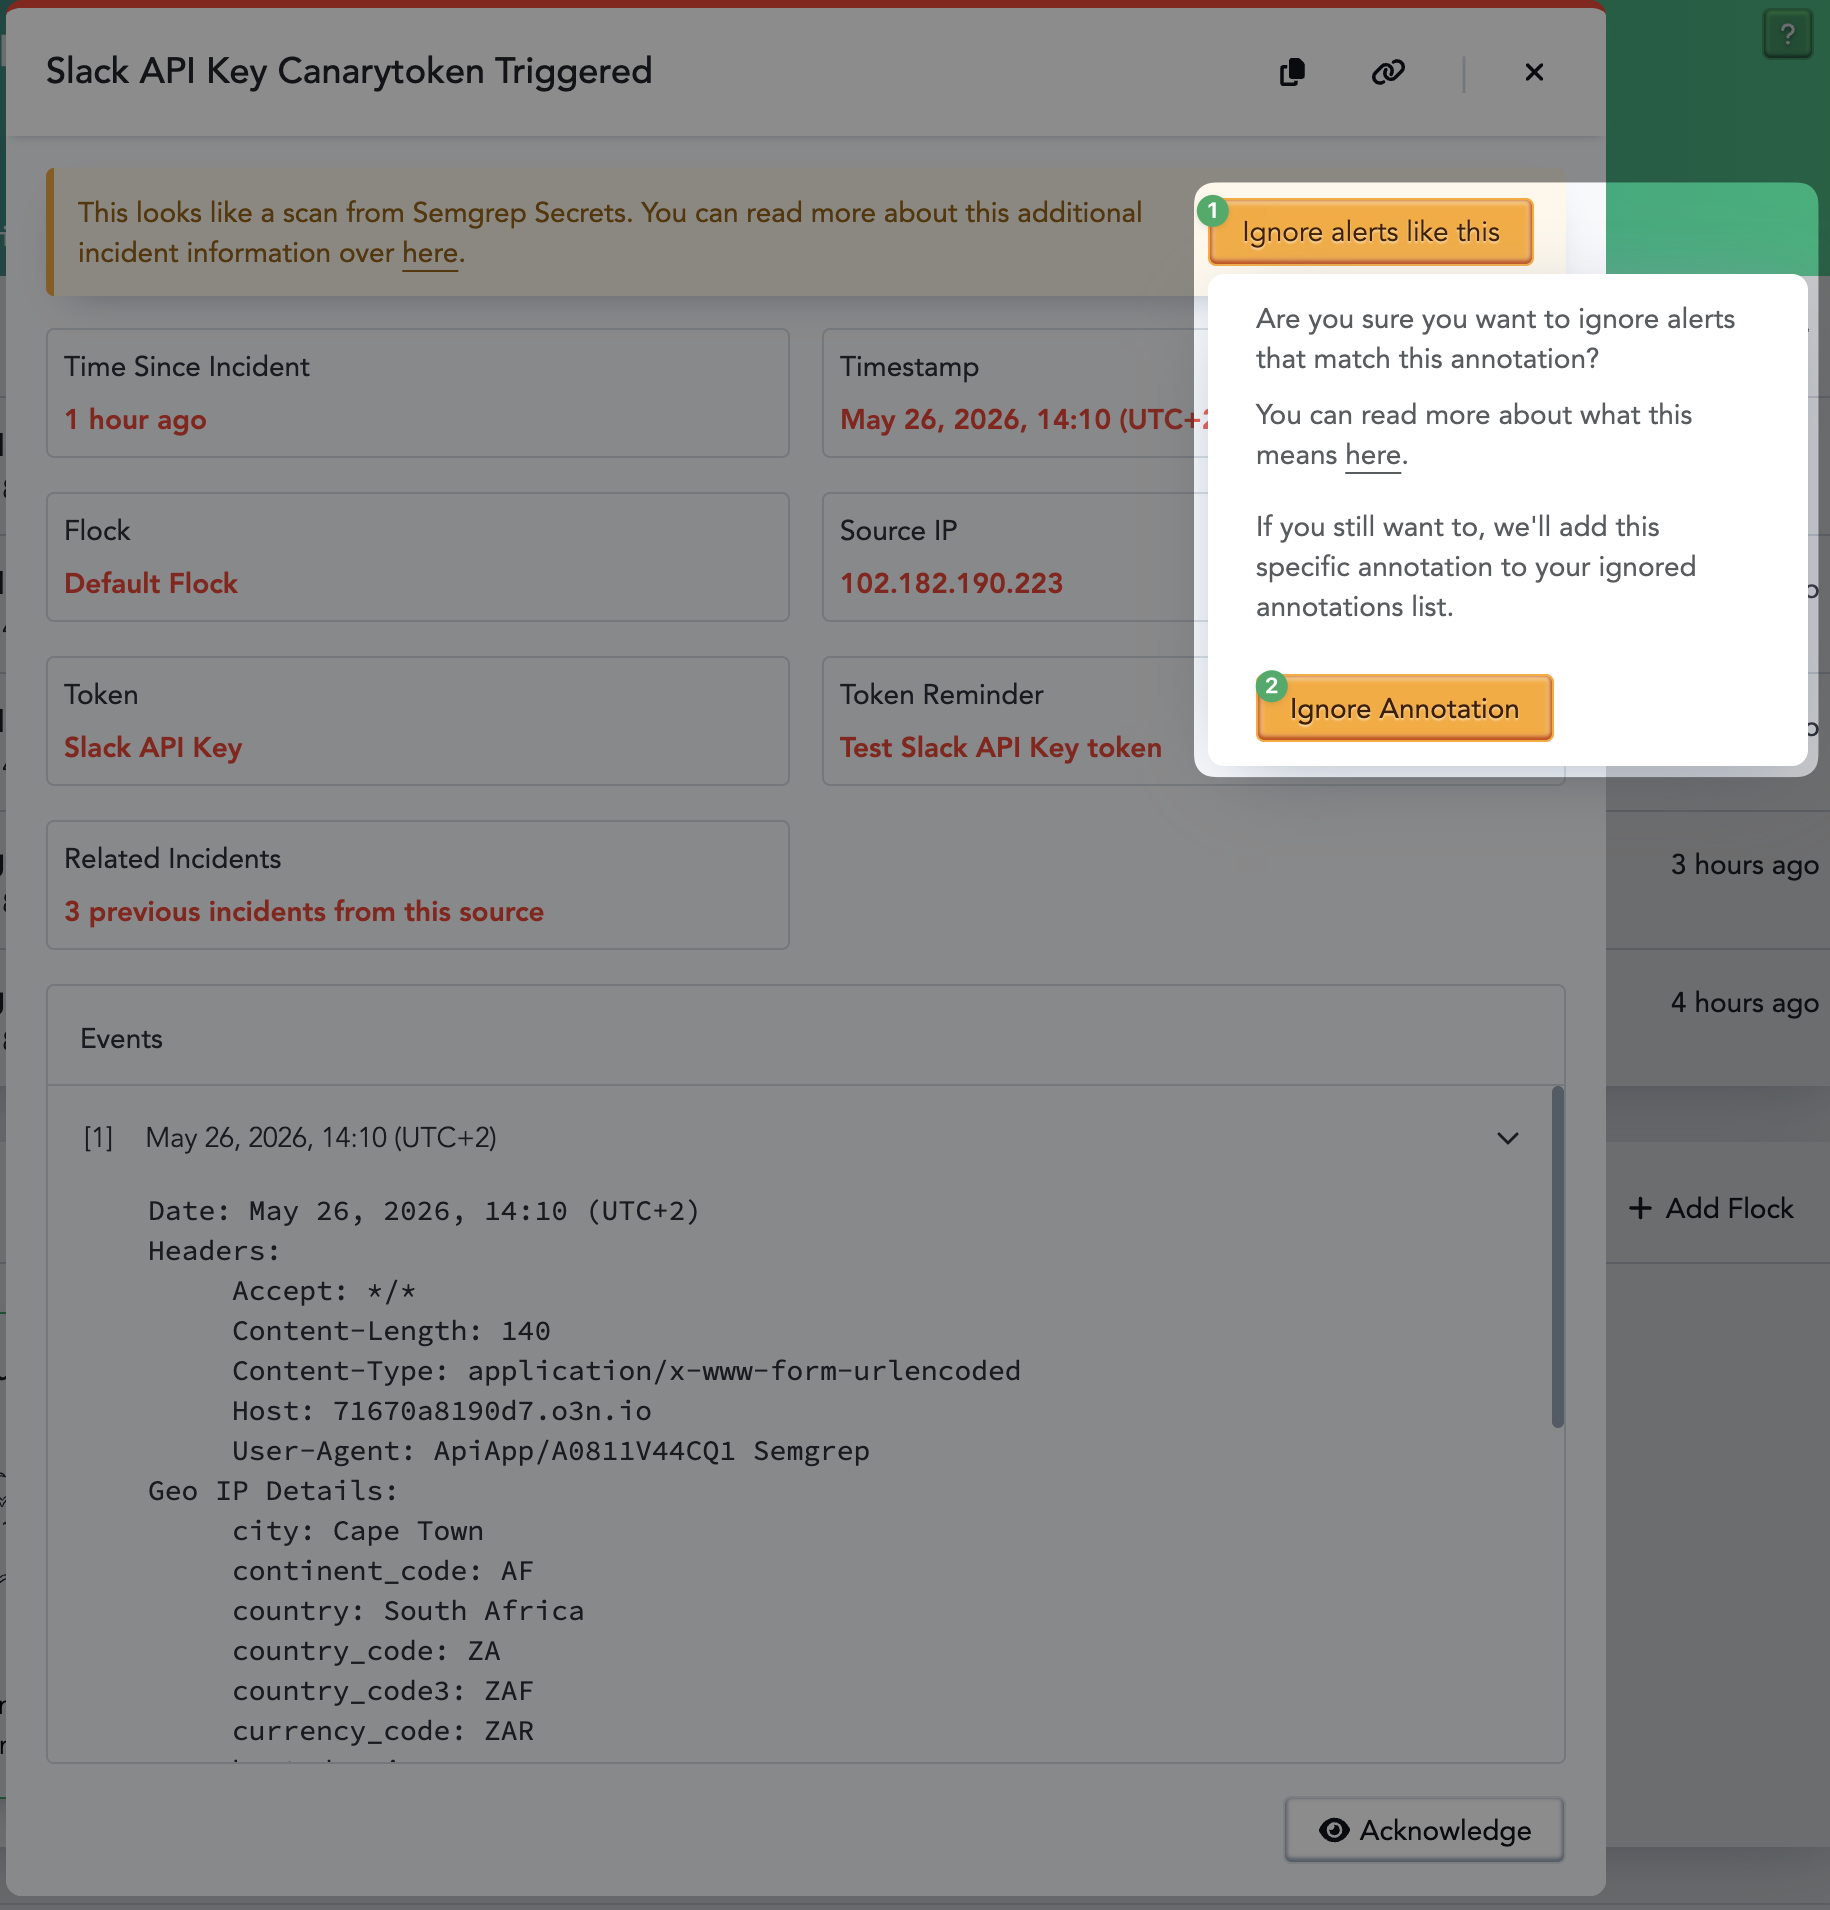Click the 'city: Cape Town' line
Image resolution: width=1830 pixels, height=1910 pixels.
(358, 1531)
